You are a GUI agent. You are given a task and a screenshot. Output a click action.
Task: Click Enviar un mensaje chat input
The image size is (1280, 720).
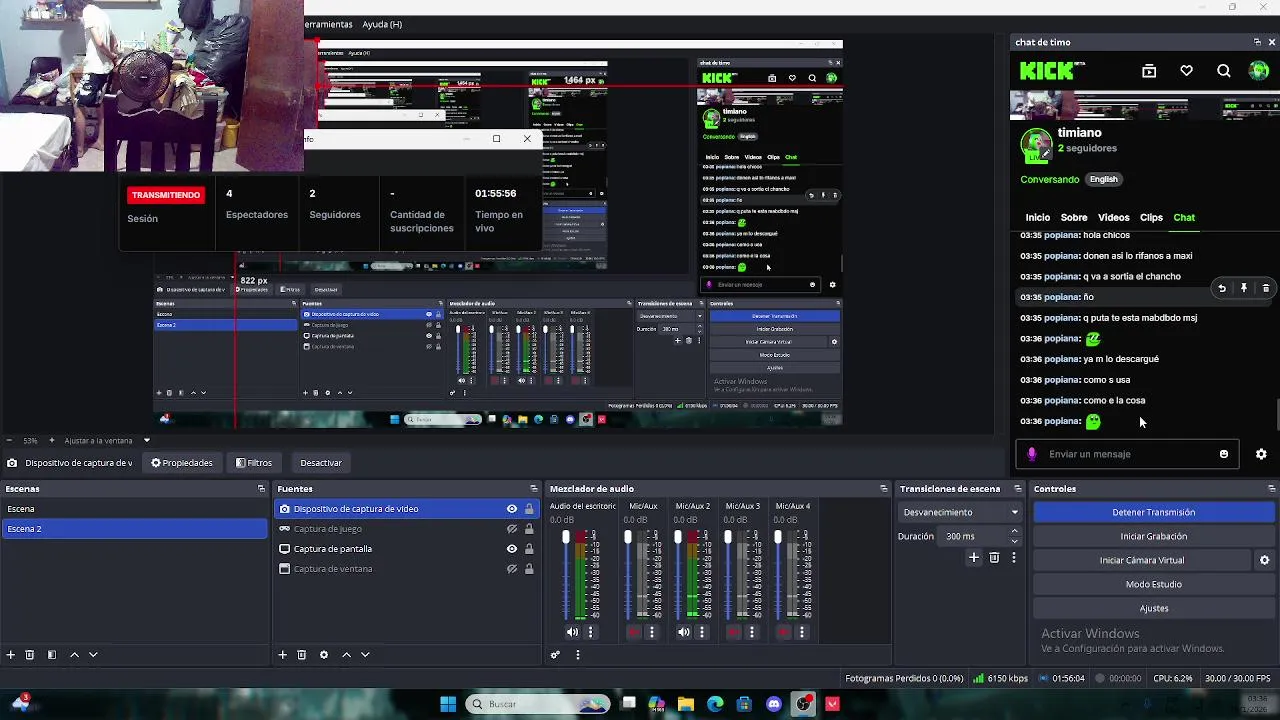pyautogui.click(x=1125, y=454)
